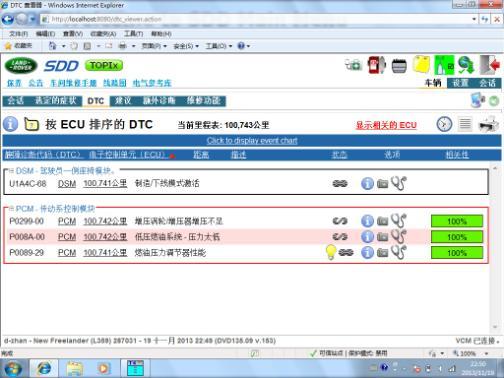Open the printer icon for DTC list
The image size is (504, 378).
[488, 124]
